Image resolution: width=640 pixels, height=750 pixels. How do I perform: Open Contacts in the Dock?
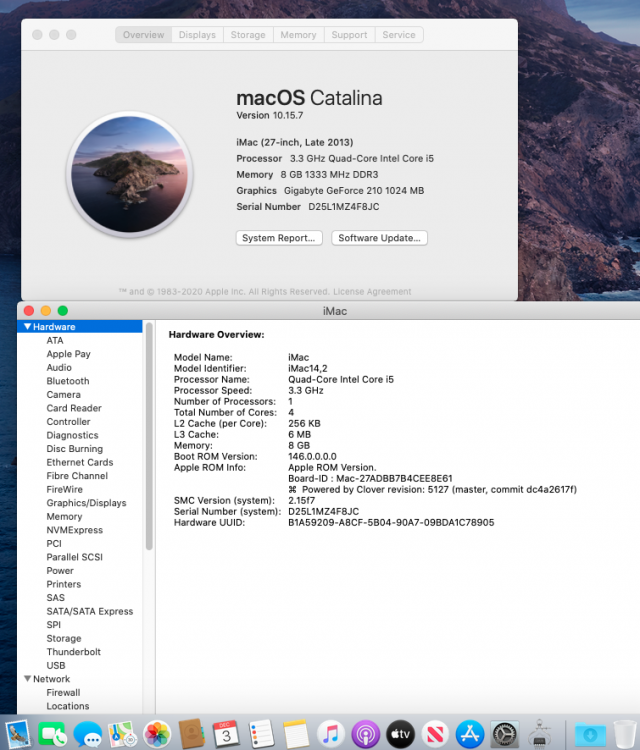192,734
